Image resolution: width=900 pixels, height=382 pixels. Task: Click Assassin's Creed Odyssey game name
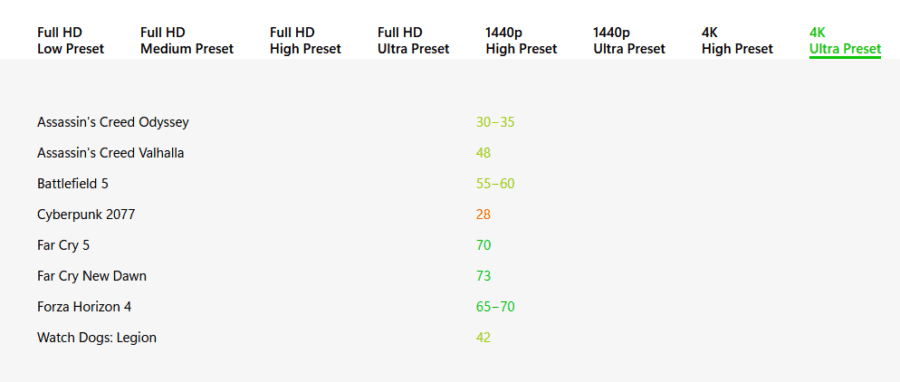[x=113, y=122]
